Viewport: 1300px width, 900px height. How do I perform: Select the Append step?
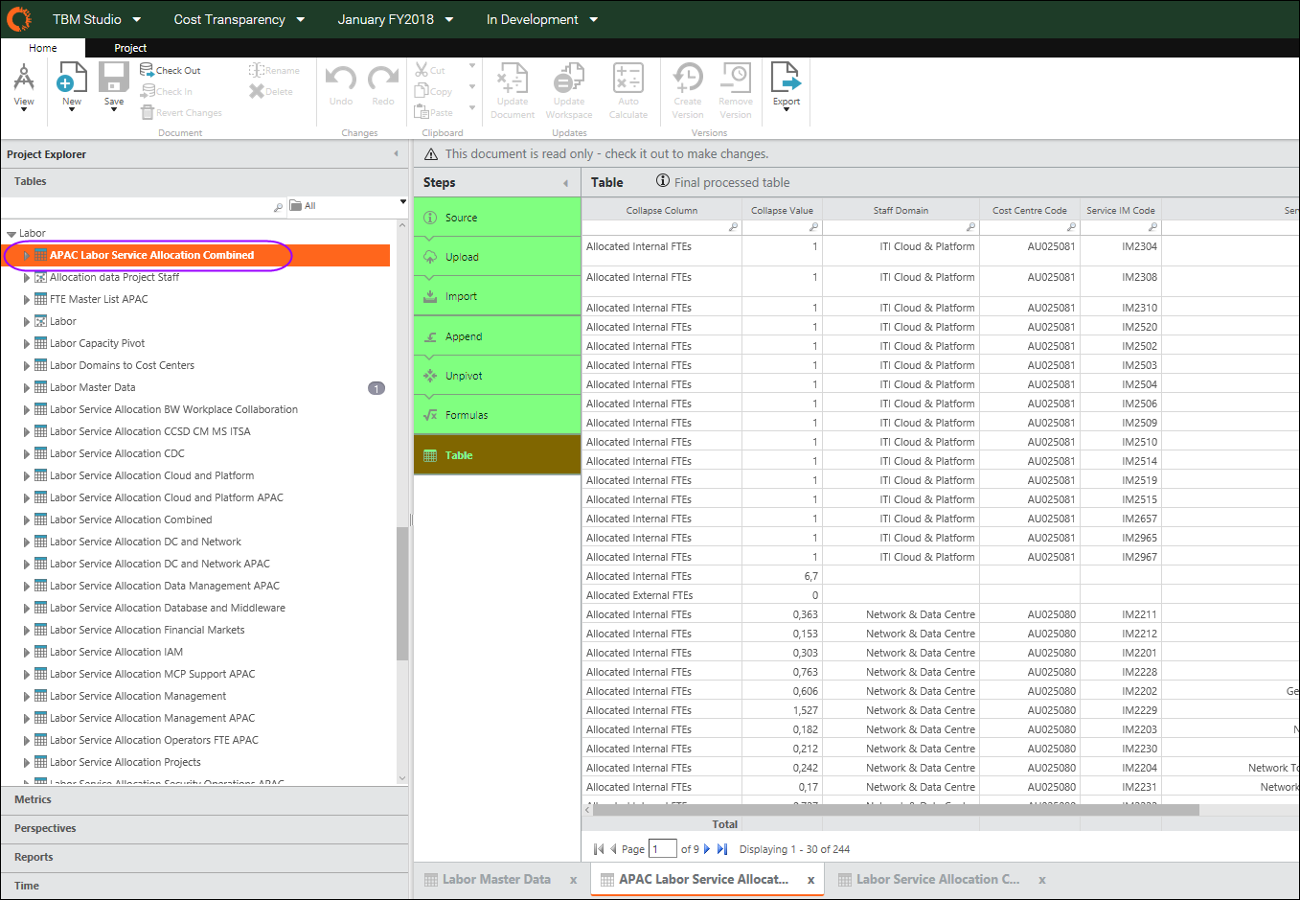(497, 336)
